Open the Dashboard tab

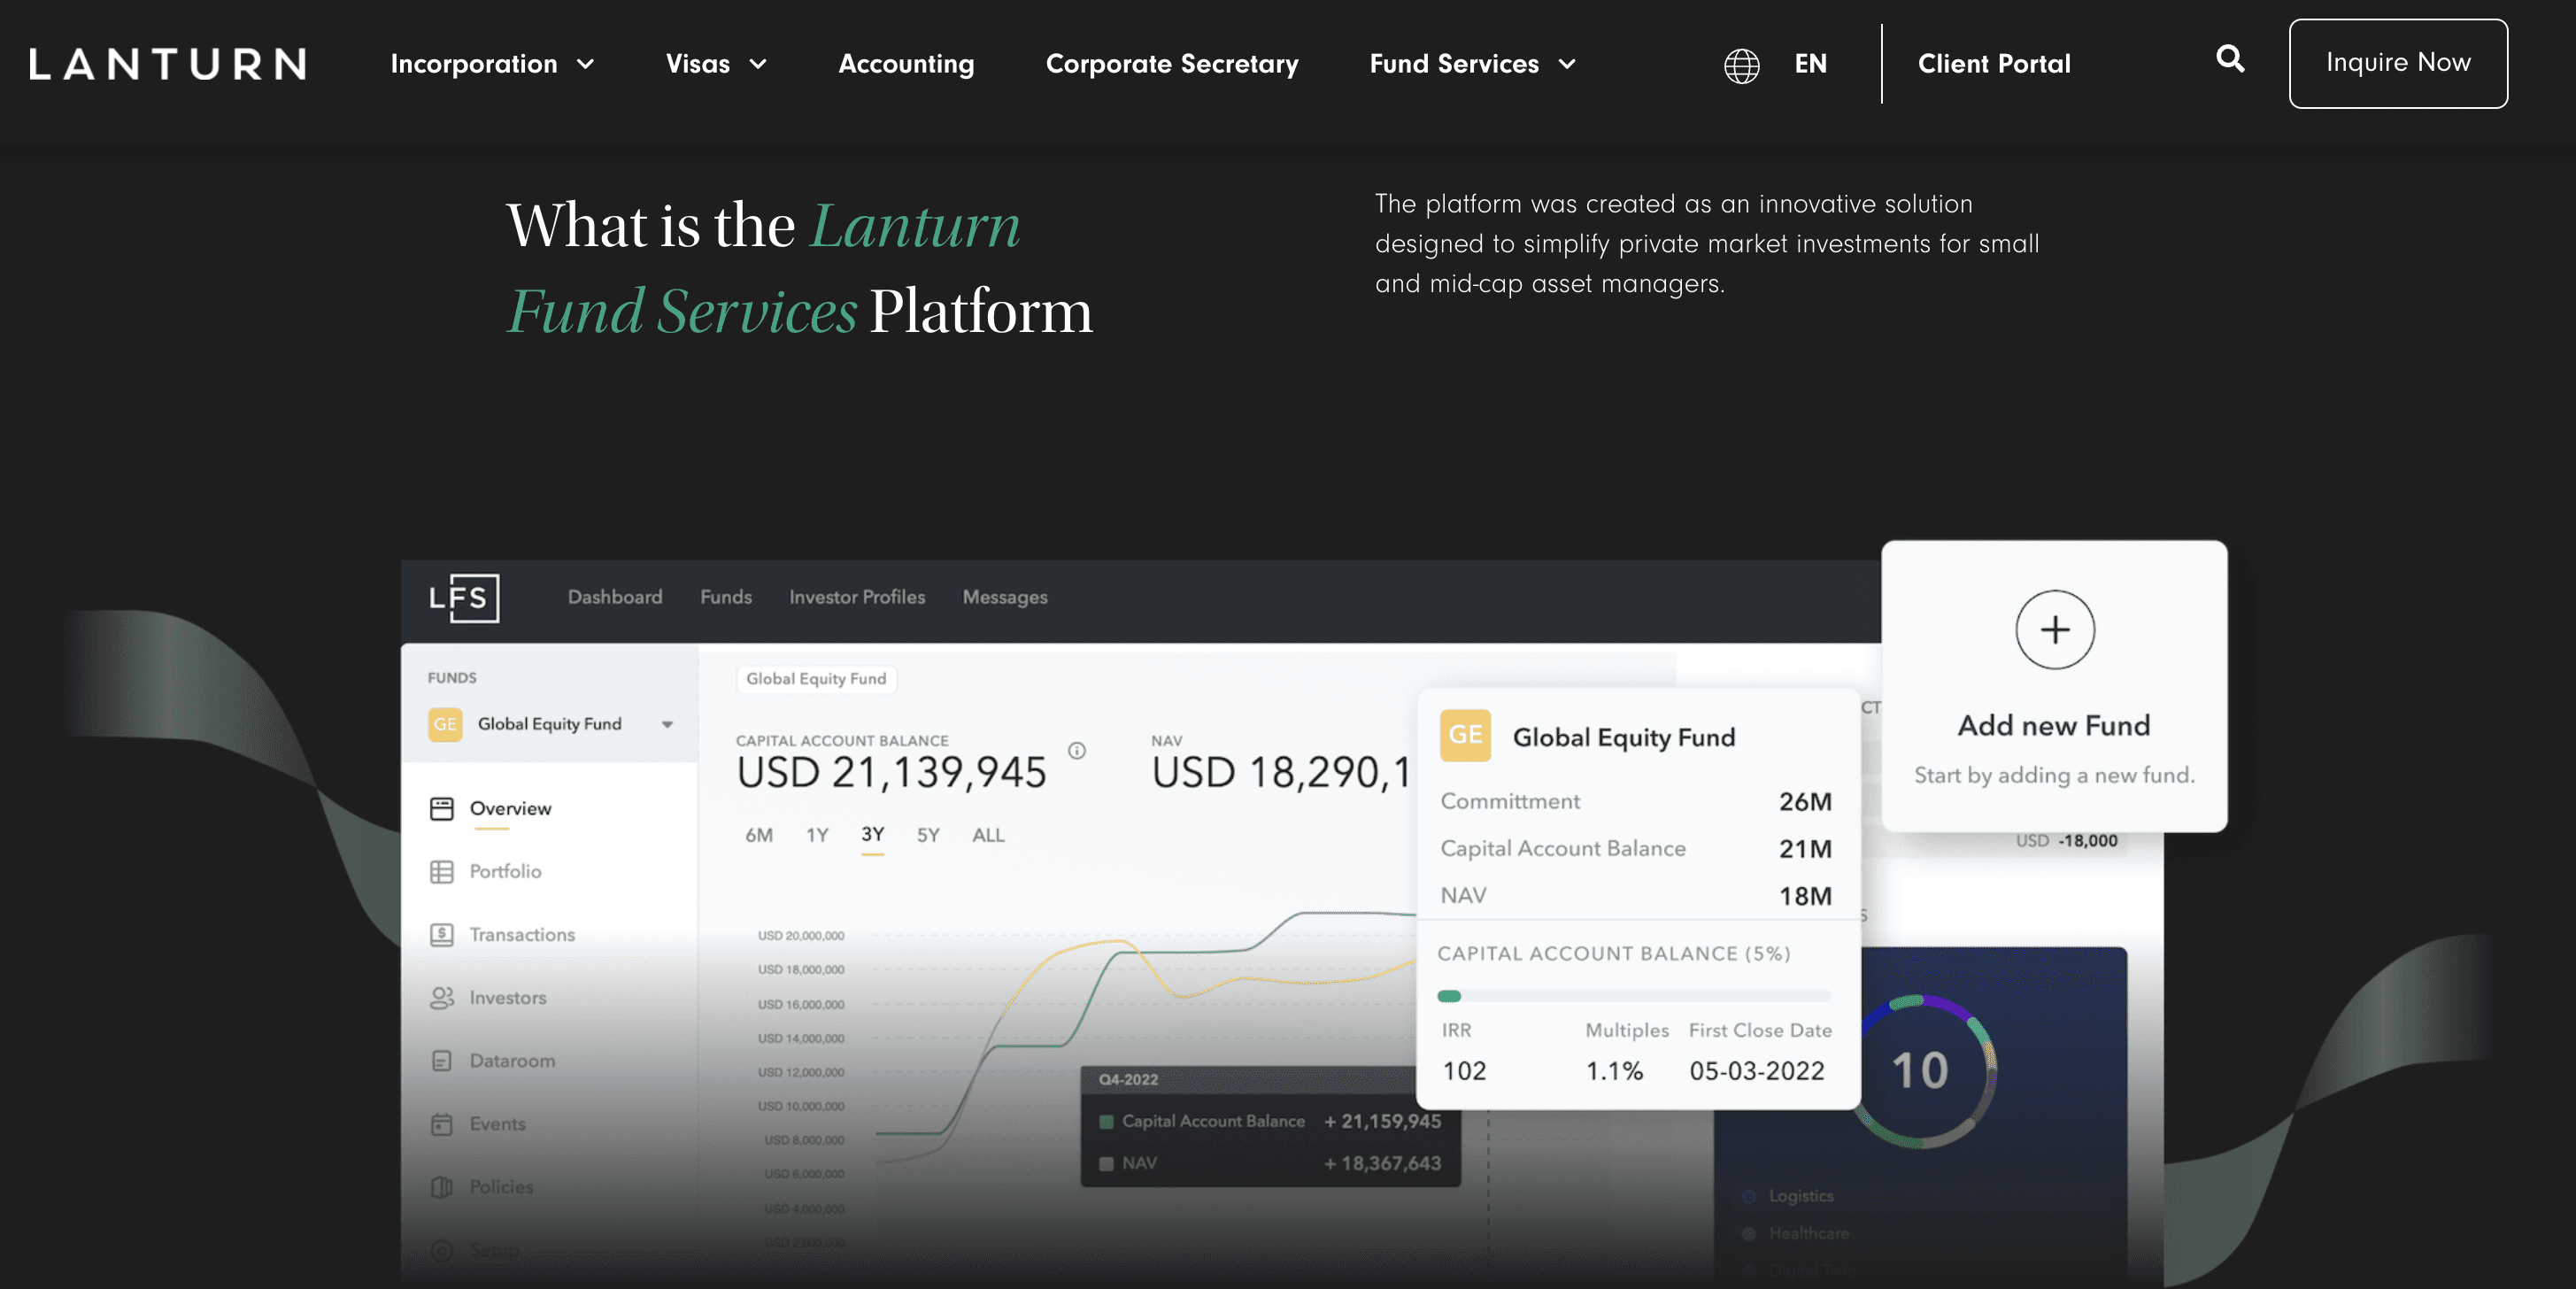(615, 597)
